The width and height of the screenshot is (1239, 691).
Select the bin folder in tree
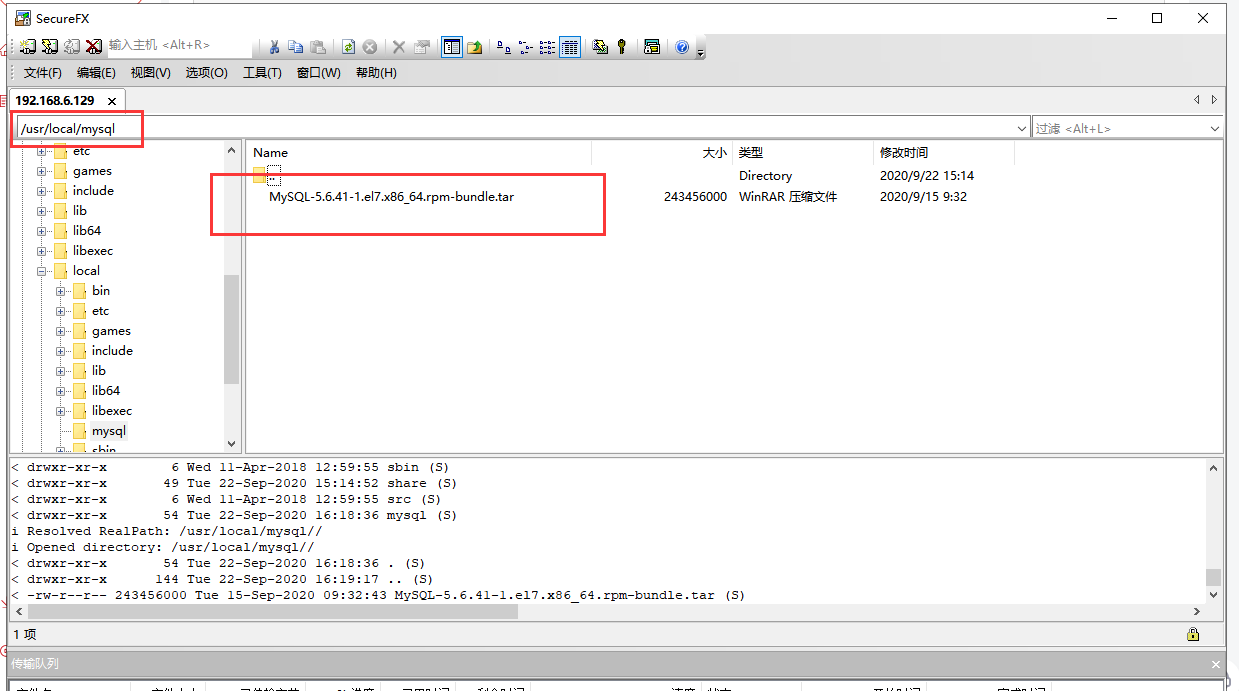pyautogui.click(x=101, y=291)
